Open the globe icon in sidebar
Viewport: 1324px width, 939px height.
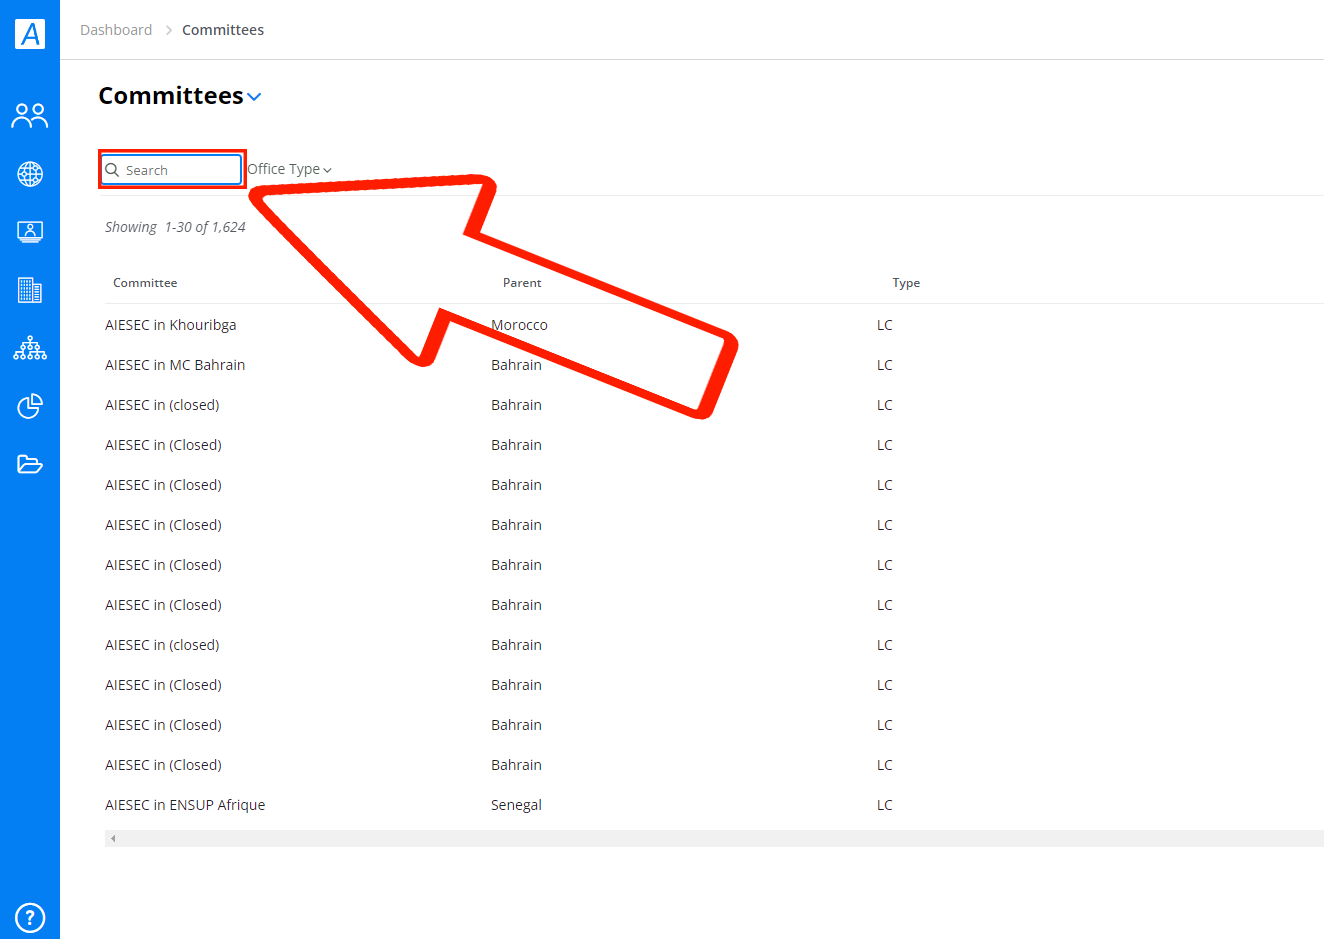point(30,174)
